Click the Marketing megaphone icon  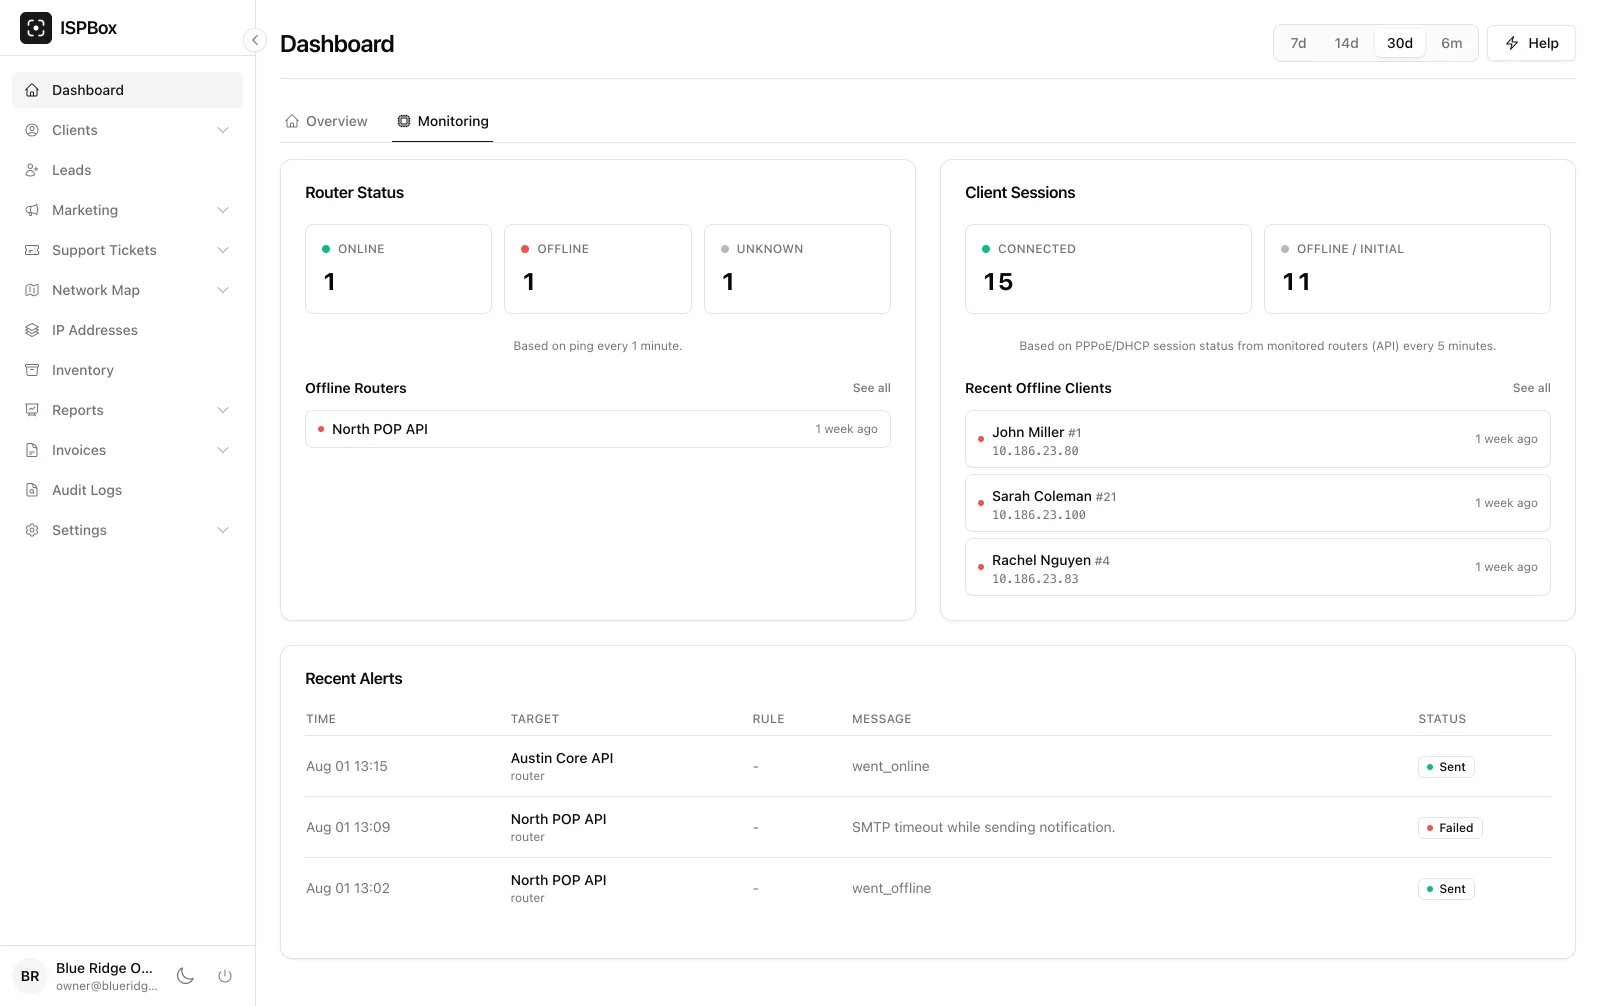click(32, 210)
